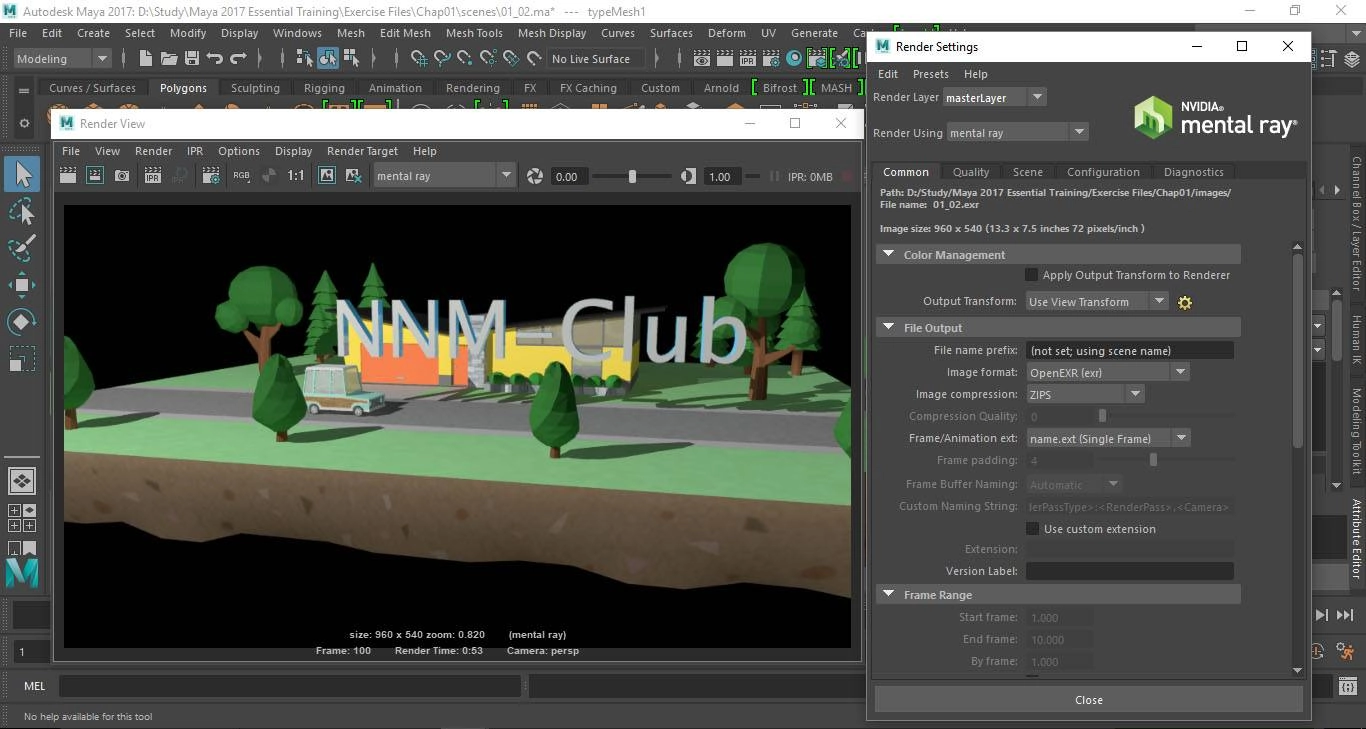This screenshot has height=729, width=1366.
Task: Click File name prefix input field
Action: click(x=1130, y=351)
